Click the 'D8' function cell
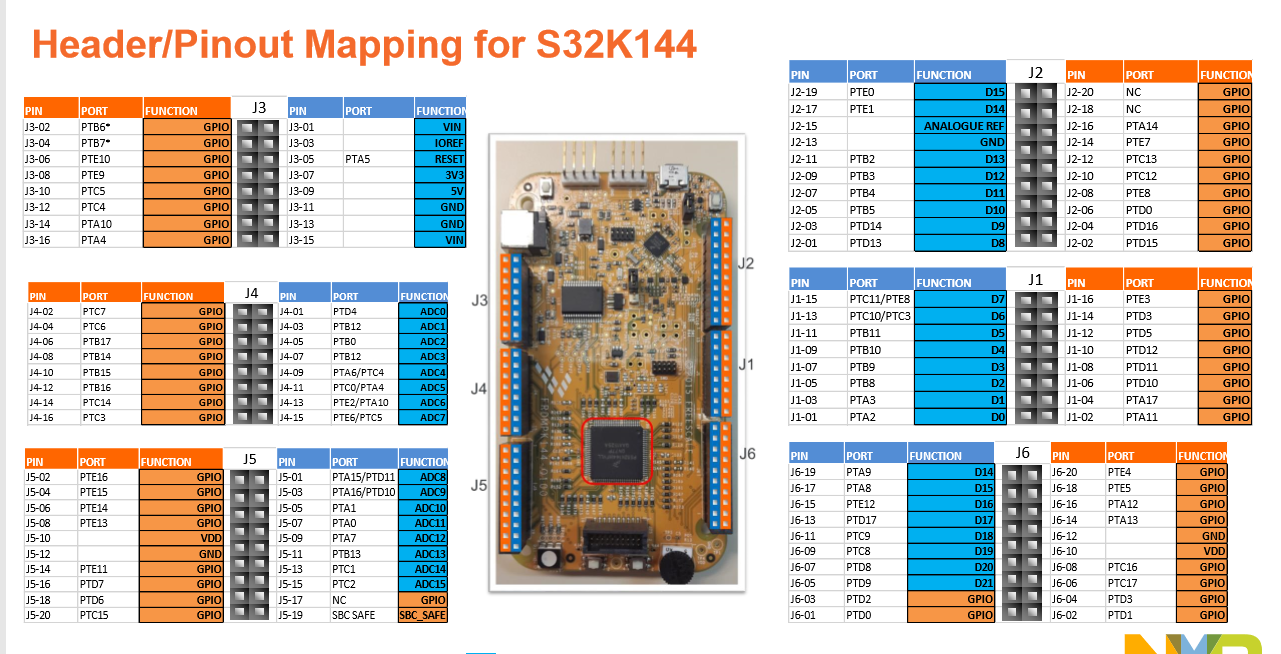 (960, 243)
